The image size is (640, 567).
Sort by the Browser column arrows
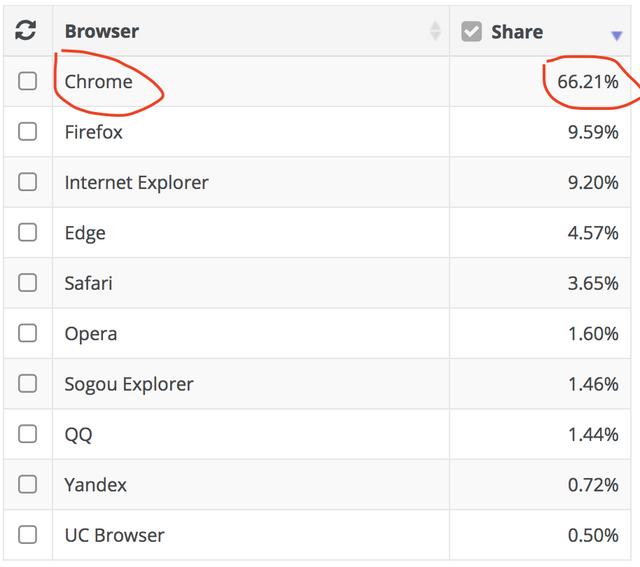click(x=435, y=31)
